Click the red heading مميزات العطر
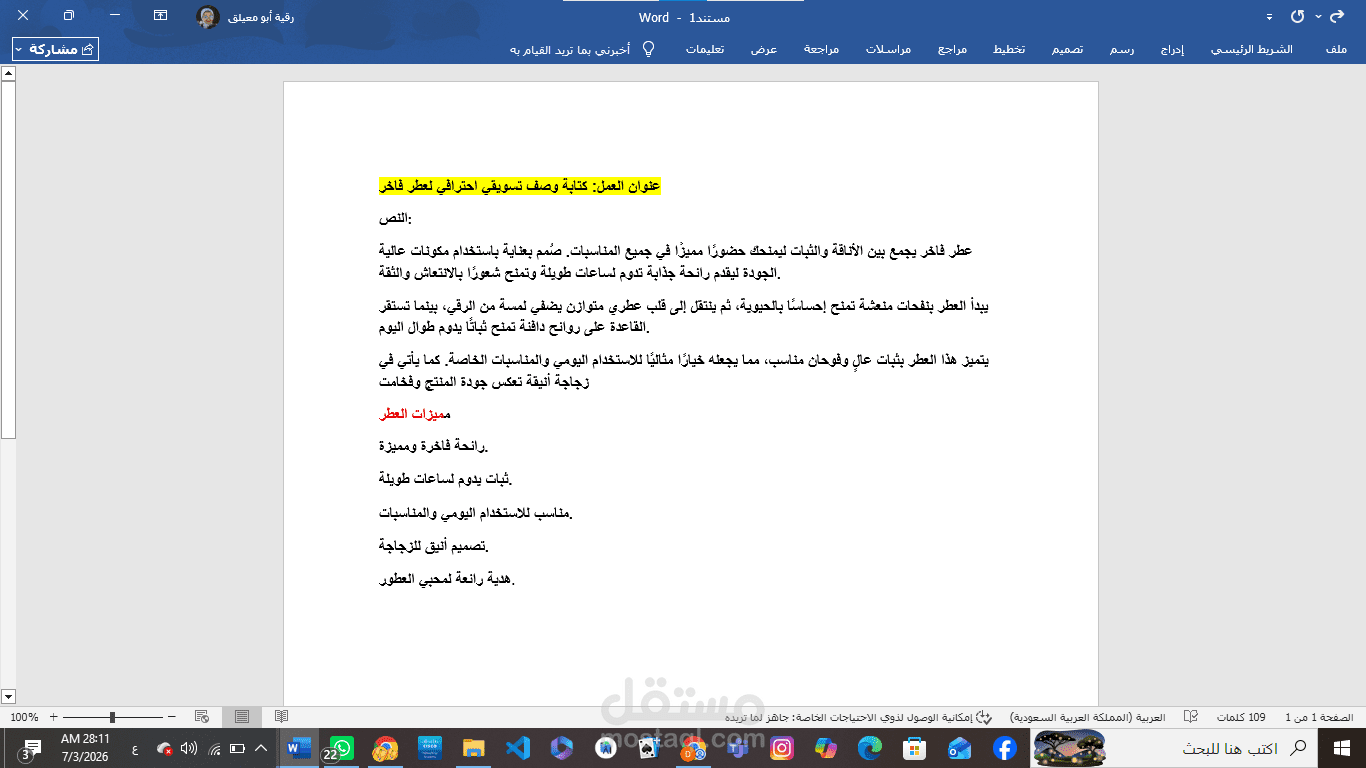This screenshot has height=768, width=1366. click(x=415, y=413)
